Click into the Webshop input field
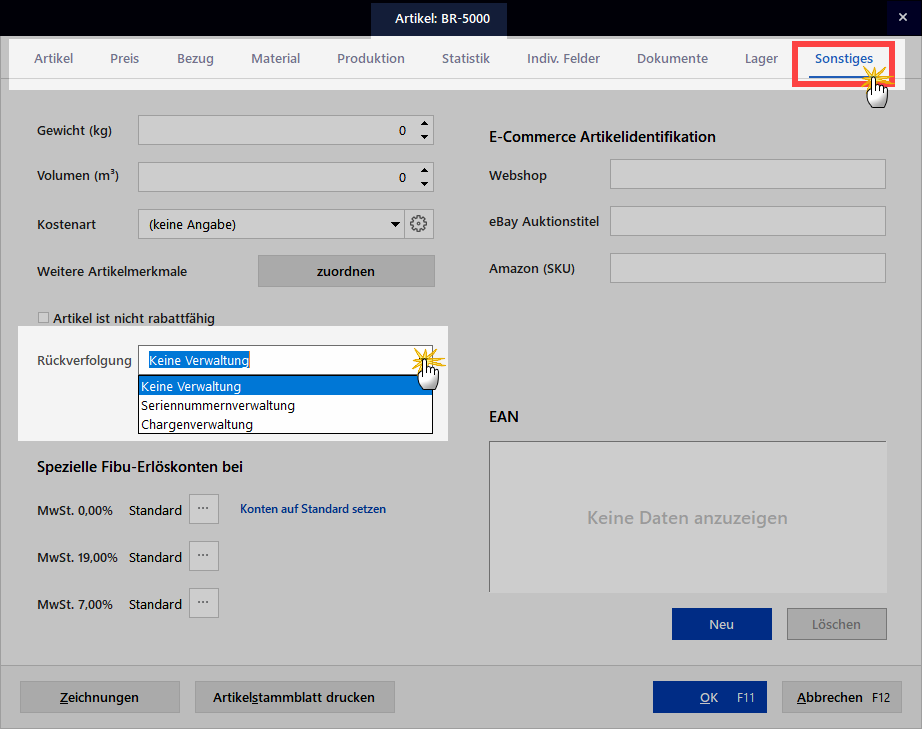 click(747, 175)
